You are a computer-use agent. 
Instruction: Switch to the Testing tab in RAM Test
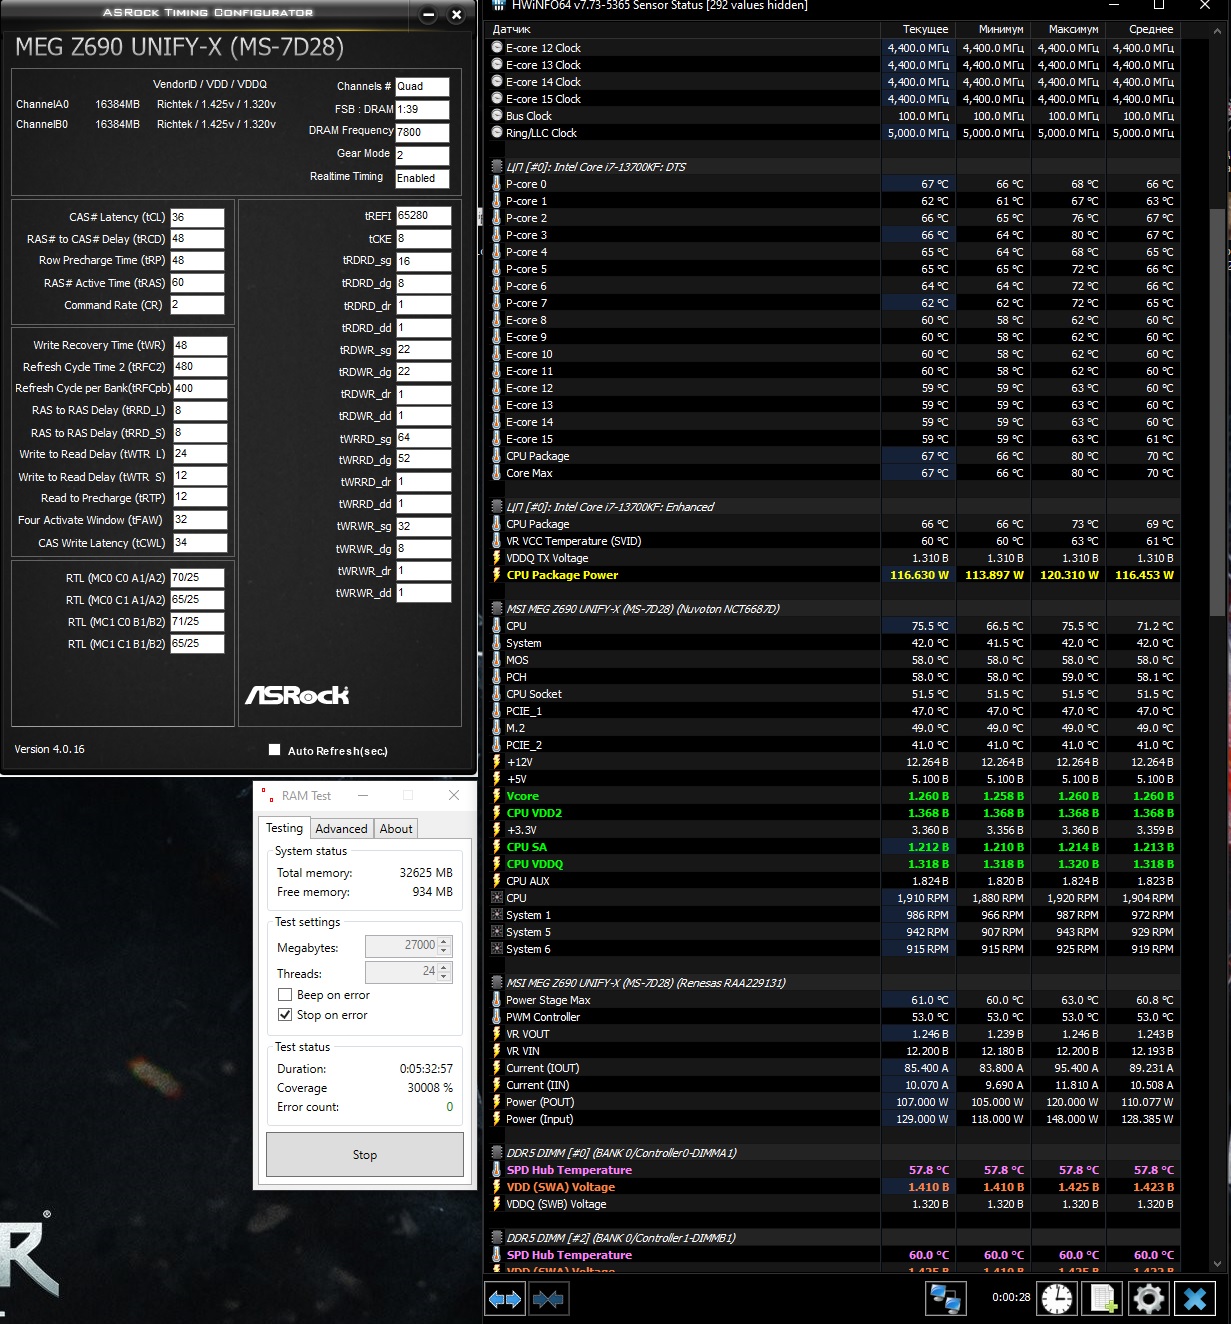[284, 828]
